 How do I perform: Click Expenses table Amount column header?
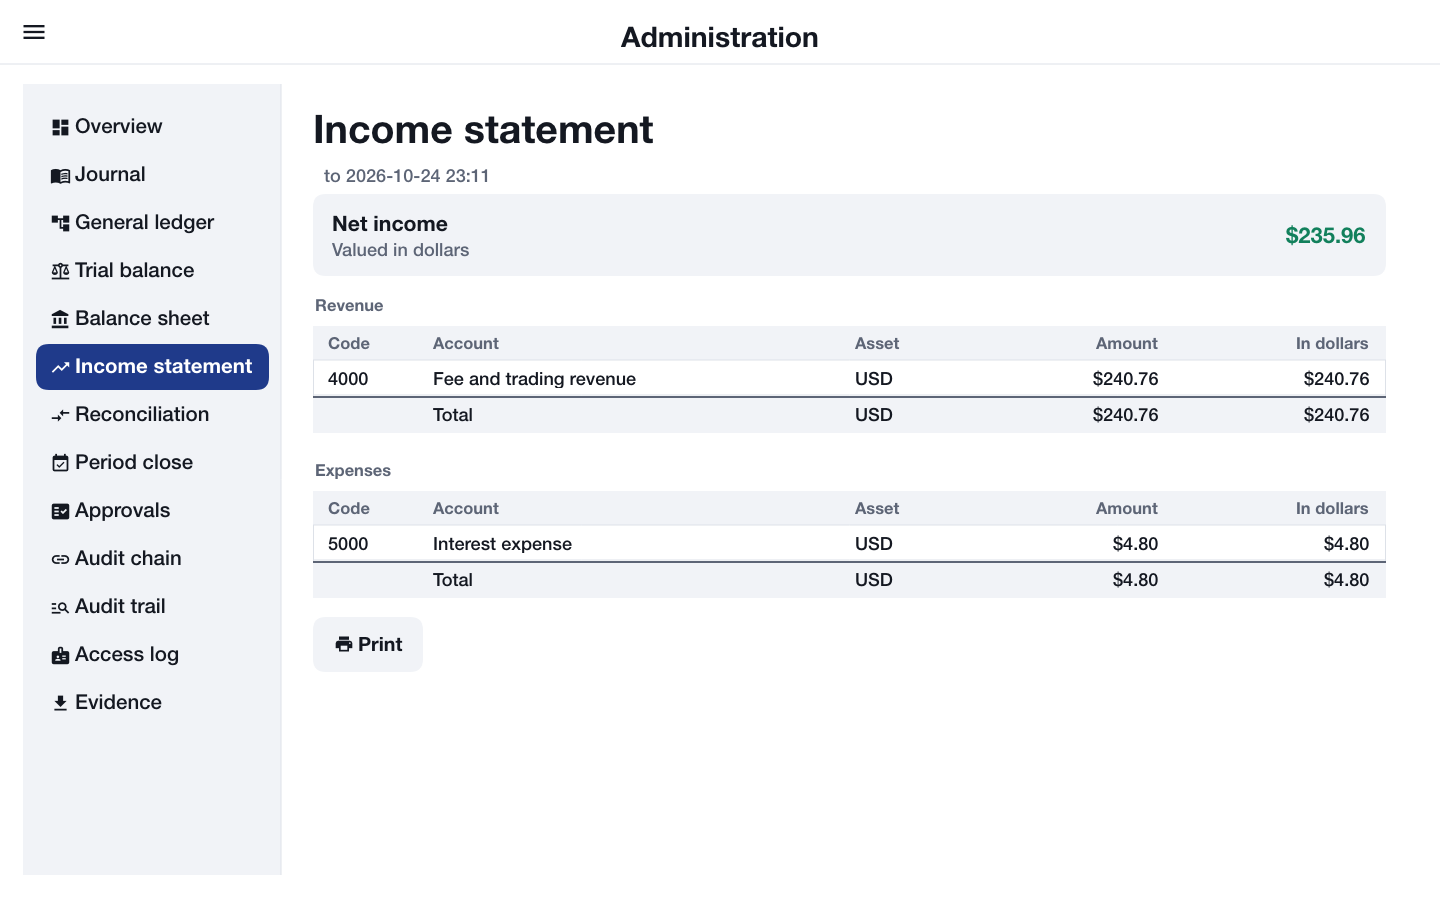pos(1127,509)
